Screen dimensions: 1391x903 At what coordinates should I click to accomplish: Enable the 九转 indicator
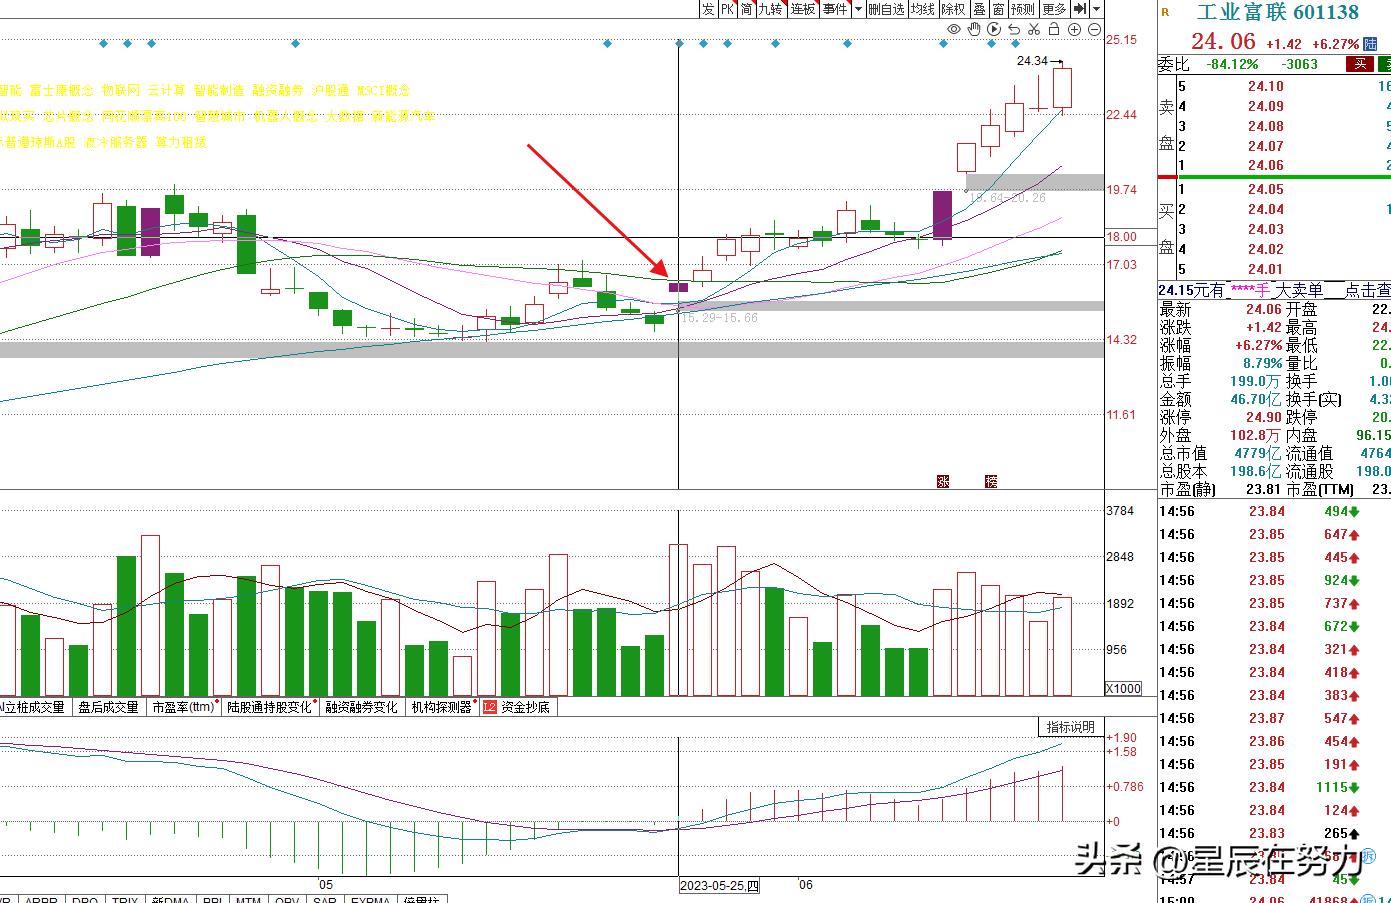pyautogui.click(x=770, y=9)
